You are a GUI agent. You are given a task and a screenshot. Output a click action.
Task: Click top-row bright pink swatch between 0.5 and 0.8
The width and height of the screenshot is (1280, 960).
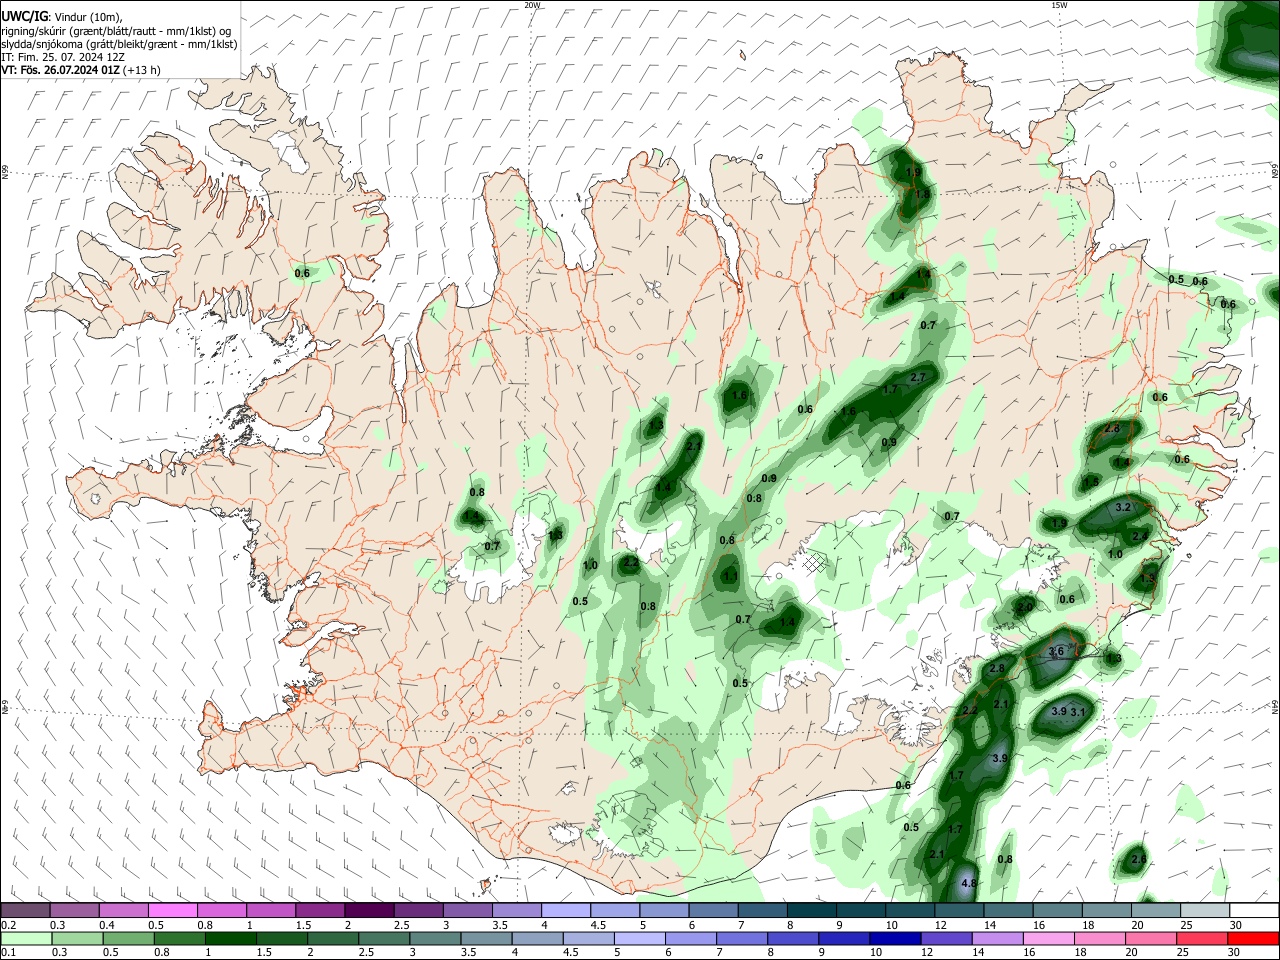pyautogui.click(x=172, y=911)
